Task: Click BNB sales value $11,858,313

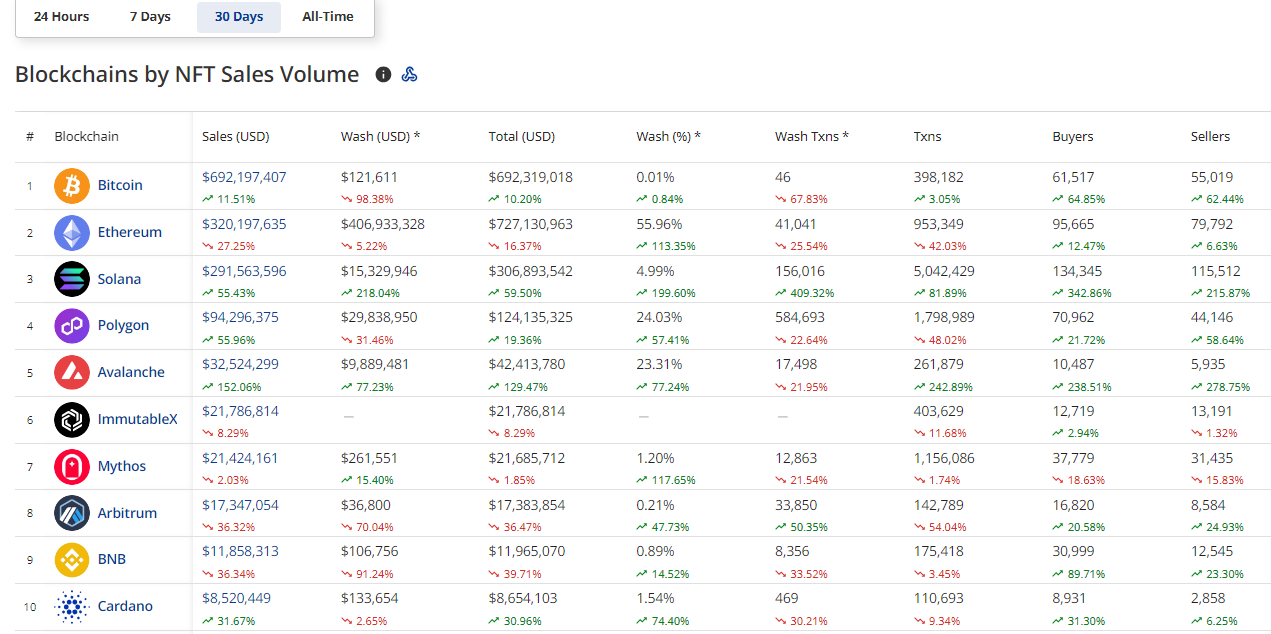Action: pyautogui.click(x=240, y=551)
